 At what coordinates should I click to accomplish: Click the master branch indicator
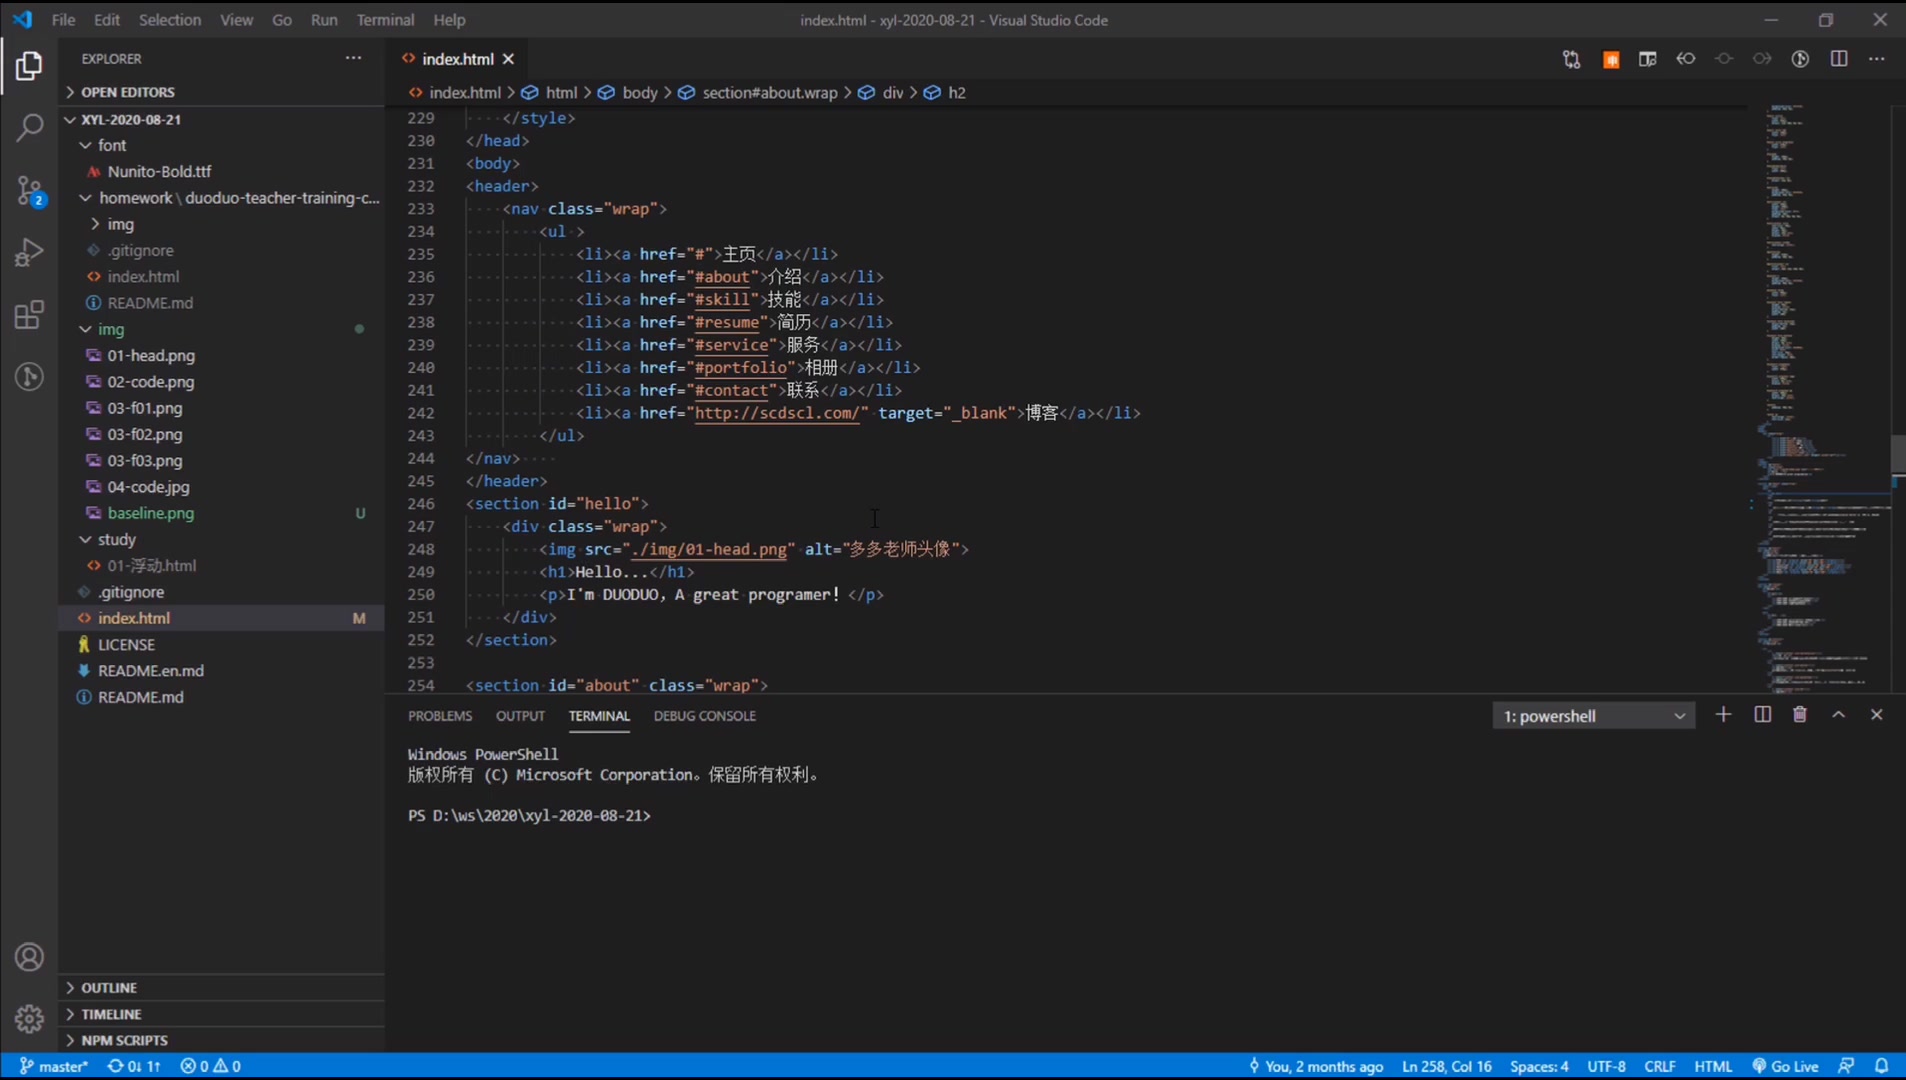click(54, 1066)
